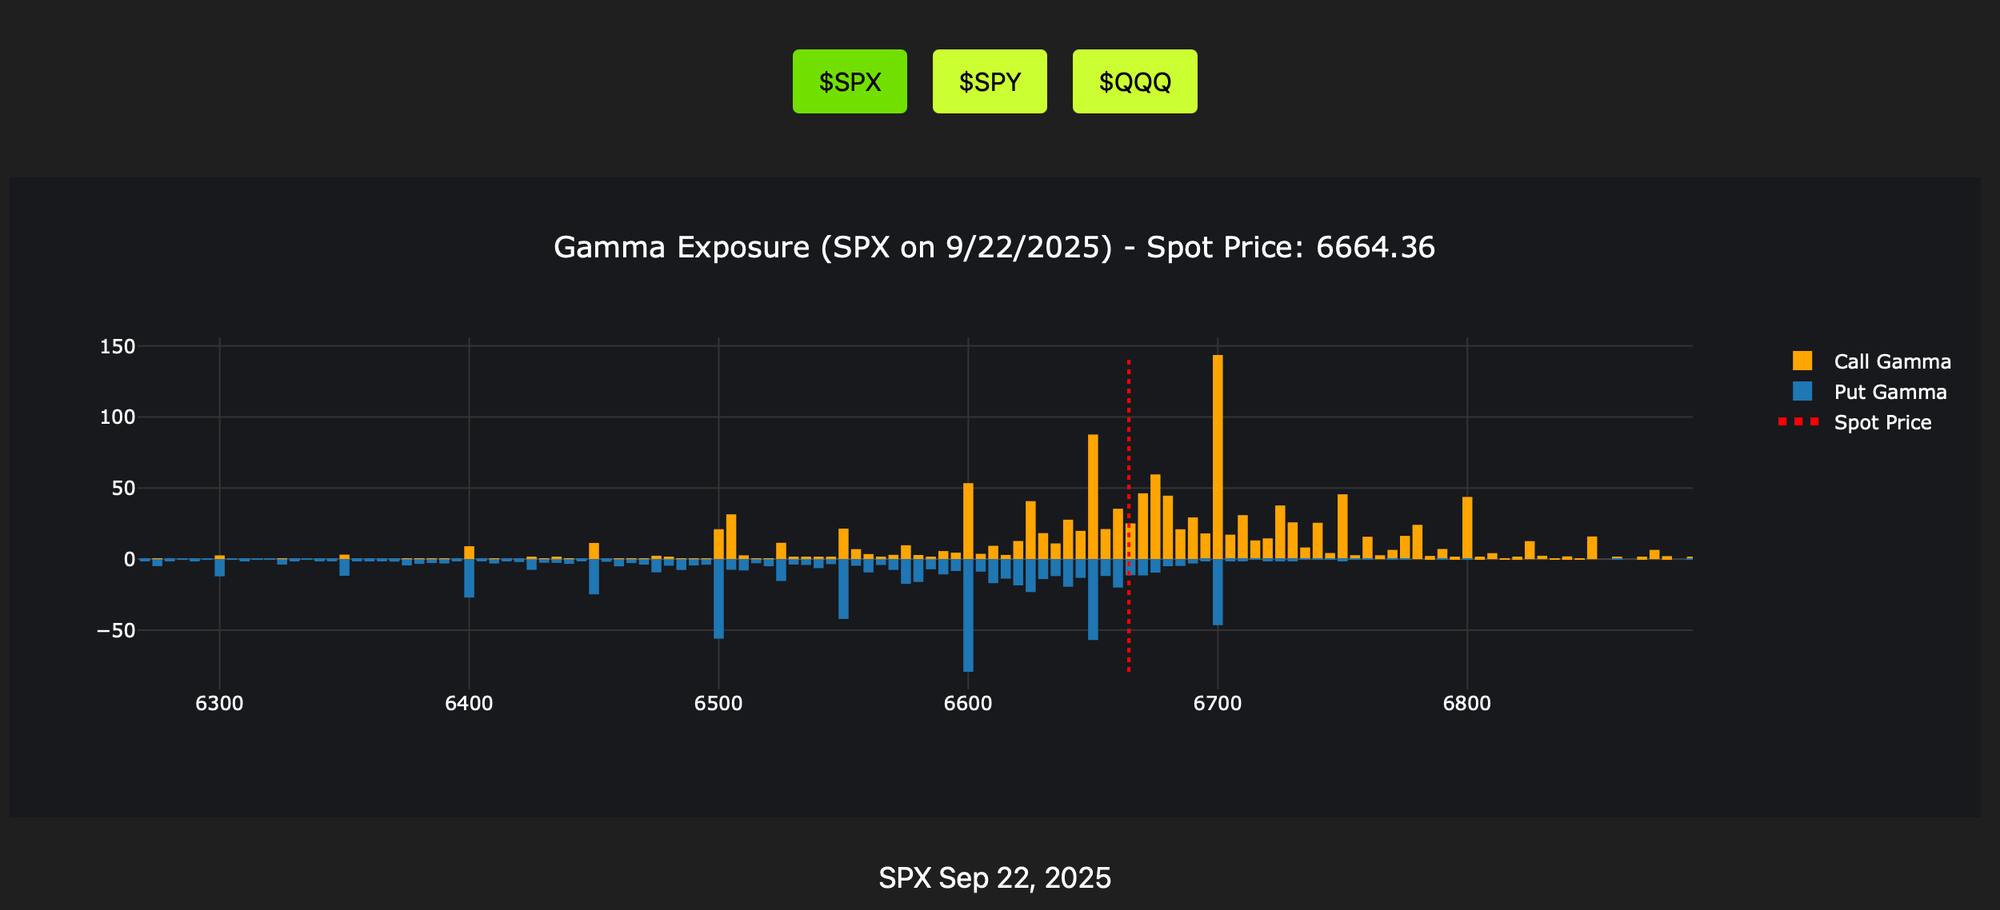Click the Gamma Exposure chart title
This screenshot has width=2000, height=910.
point(994,248)
